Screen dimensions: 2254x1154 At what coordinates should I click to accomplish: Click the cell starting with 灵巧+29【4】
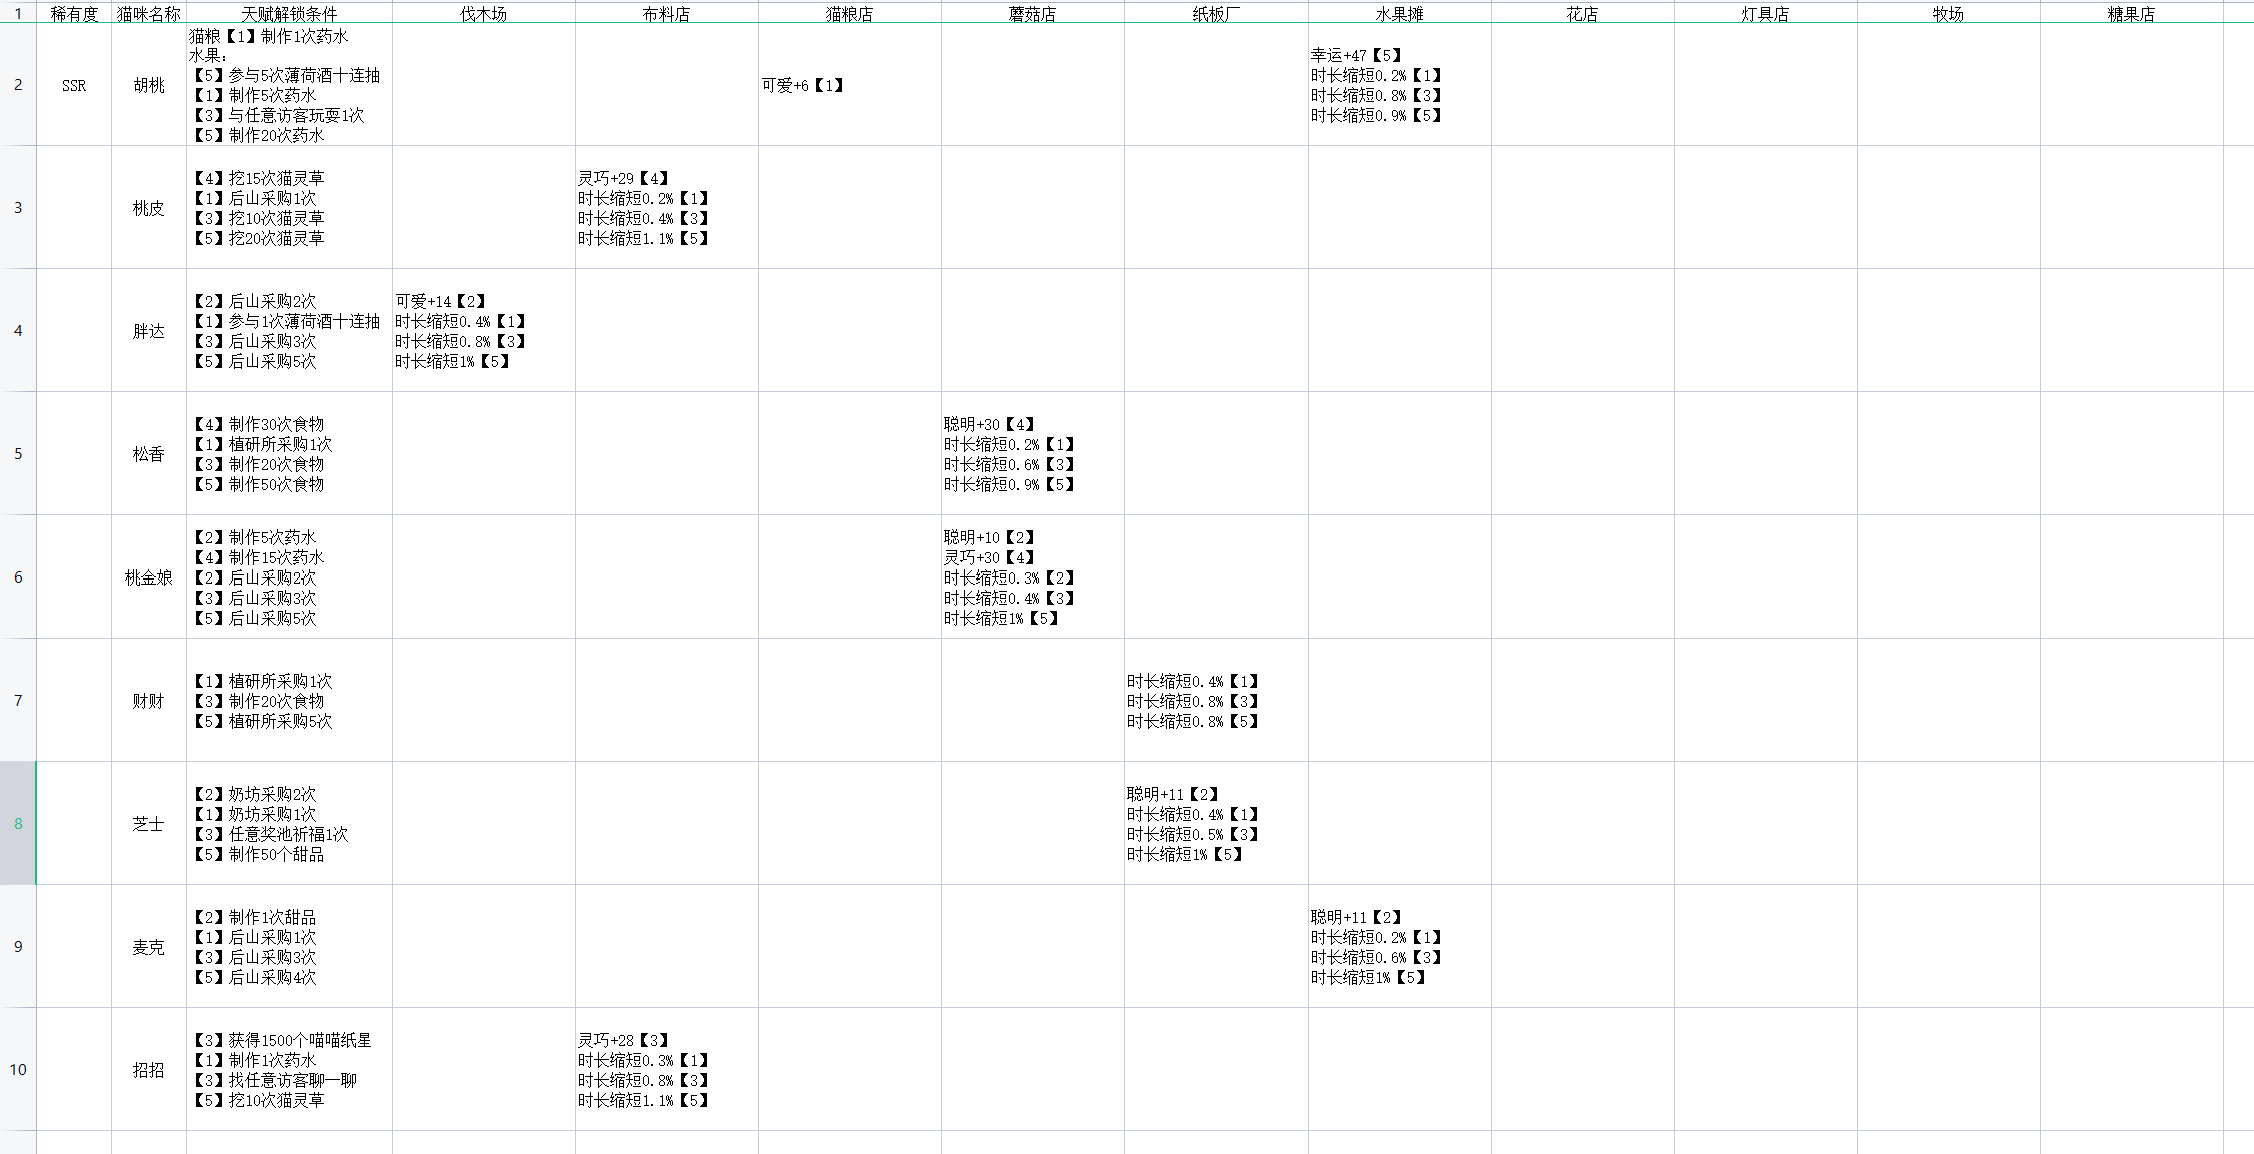click(x=667, y=208)
